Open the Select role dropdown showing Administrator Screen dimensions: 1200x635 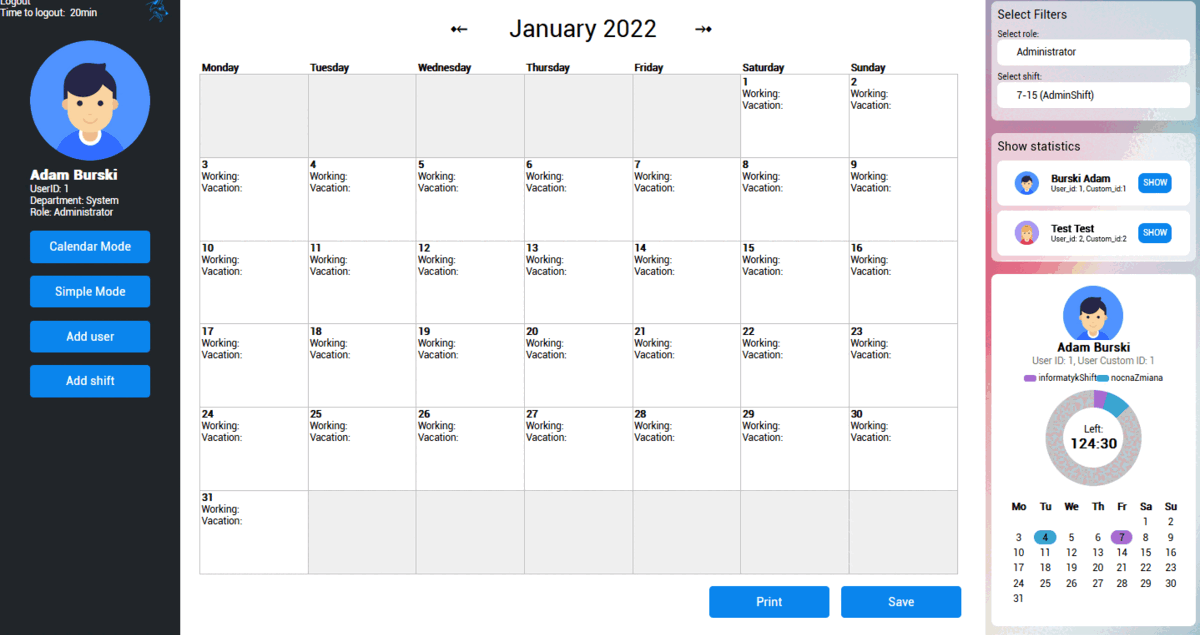pos(1093,52)
